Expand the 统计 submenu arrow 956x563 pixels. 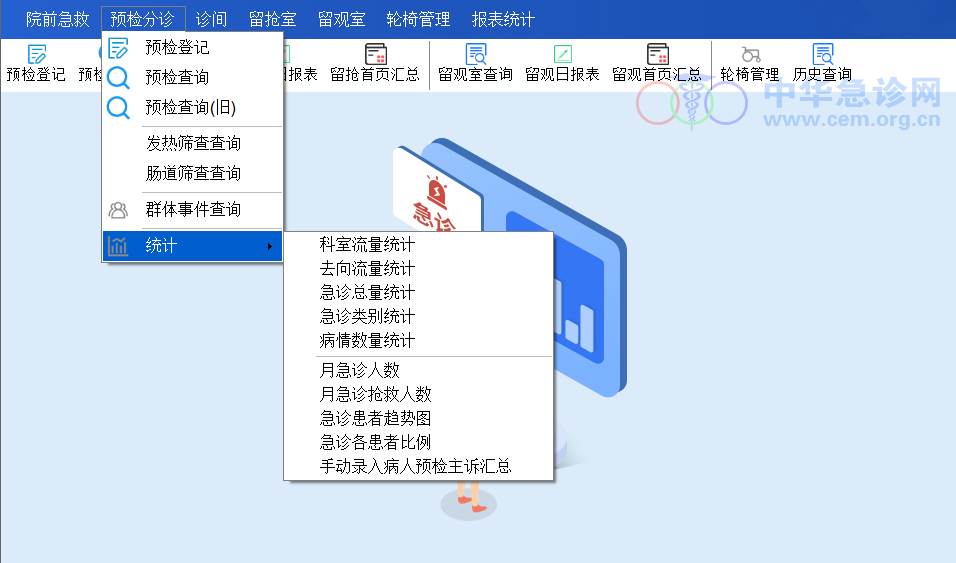[269, 246]
